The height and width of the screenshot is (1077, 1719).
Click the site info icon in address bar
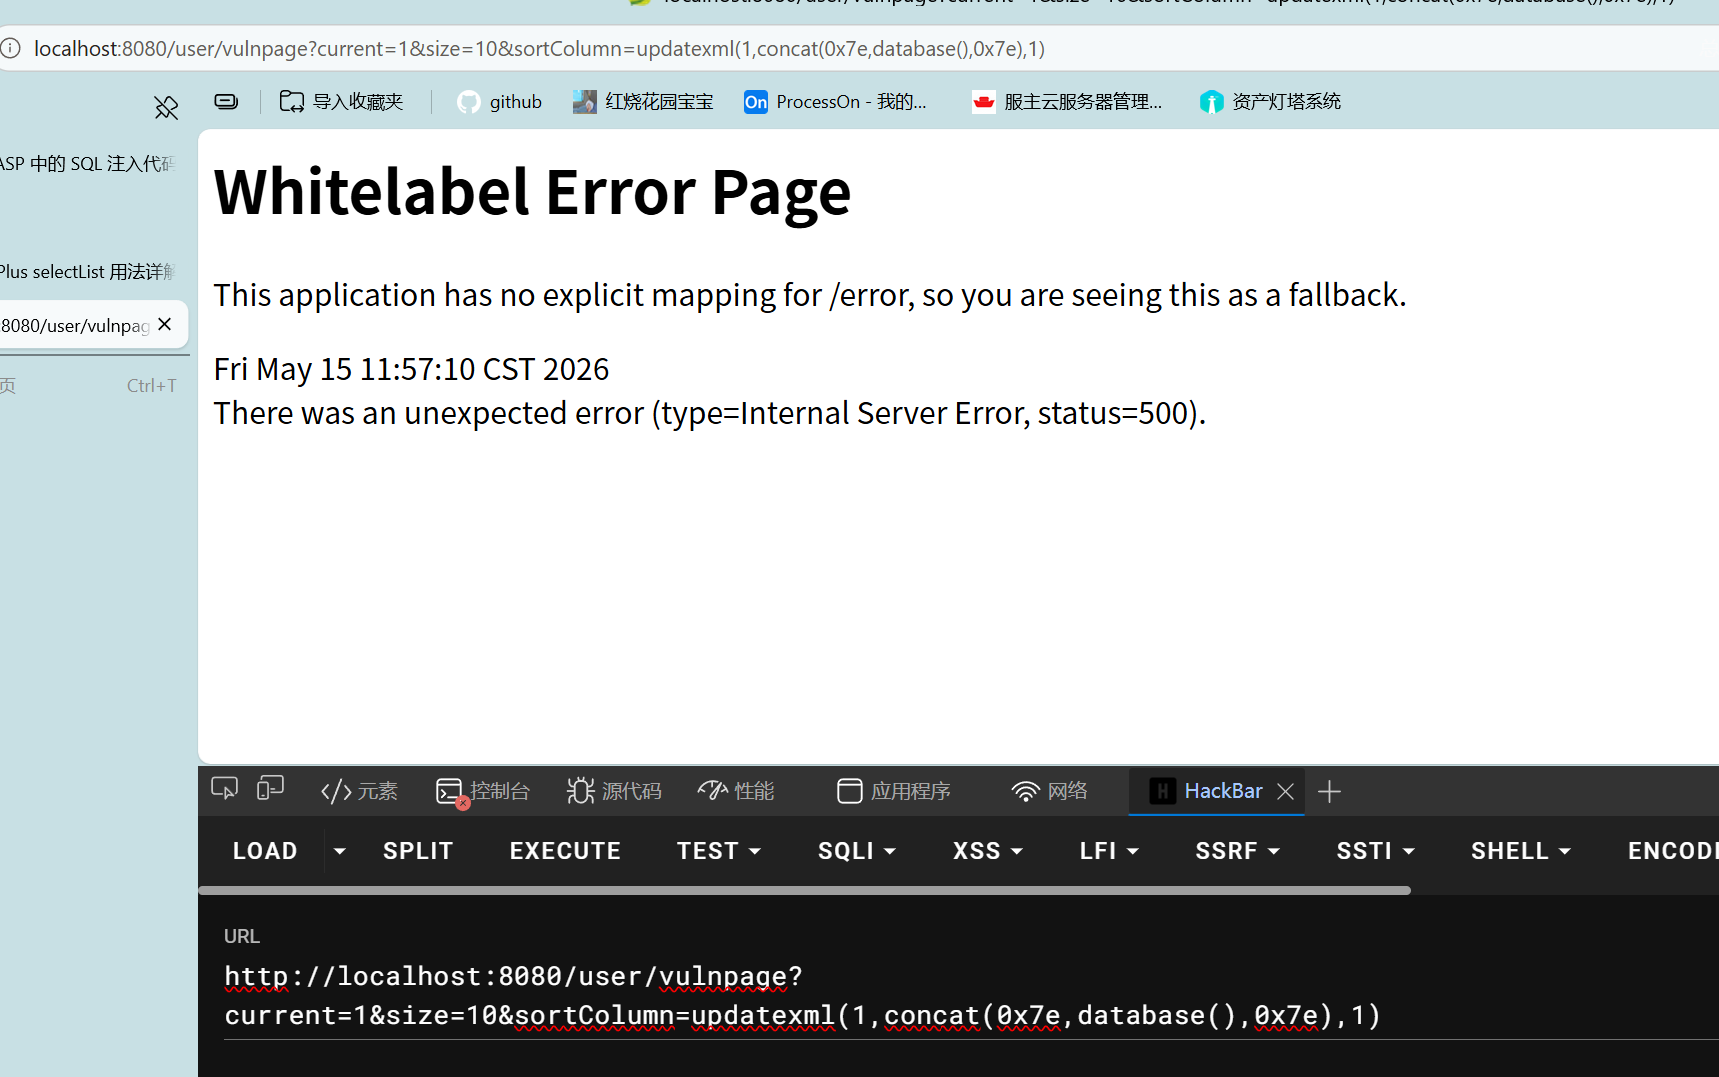pos(10,48)
